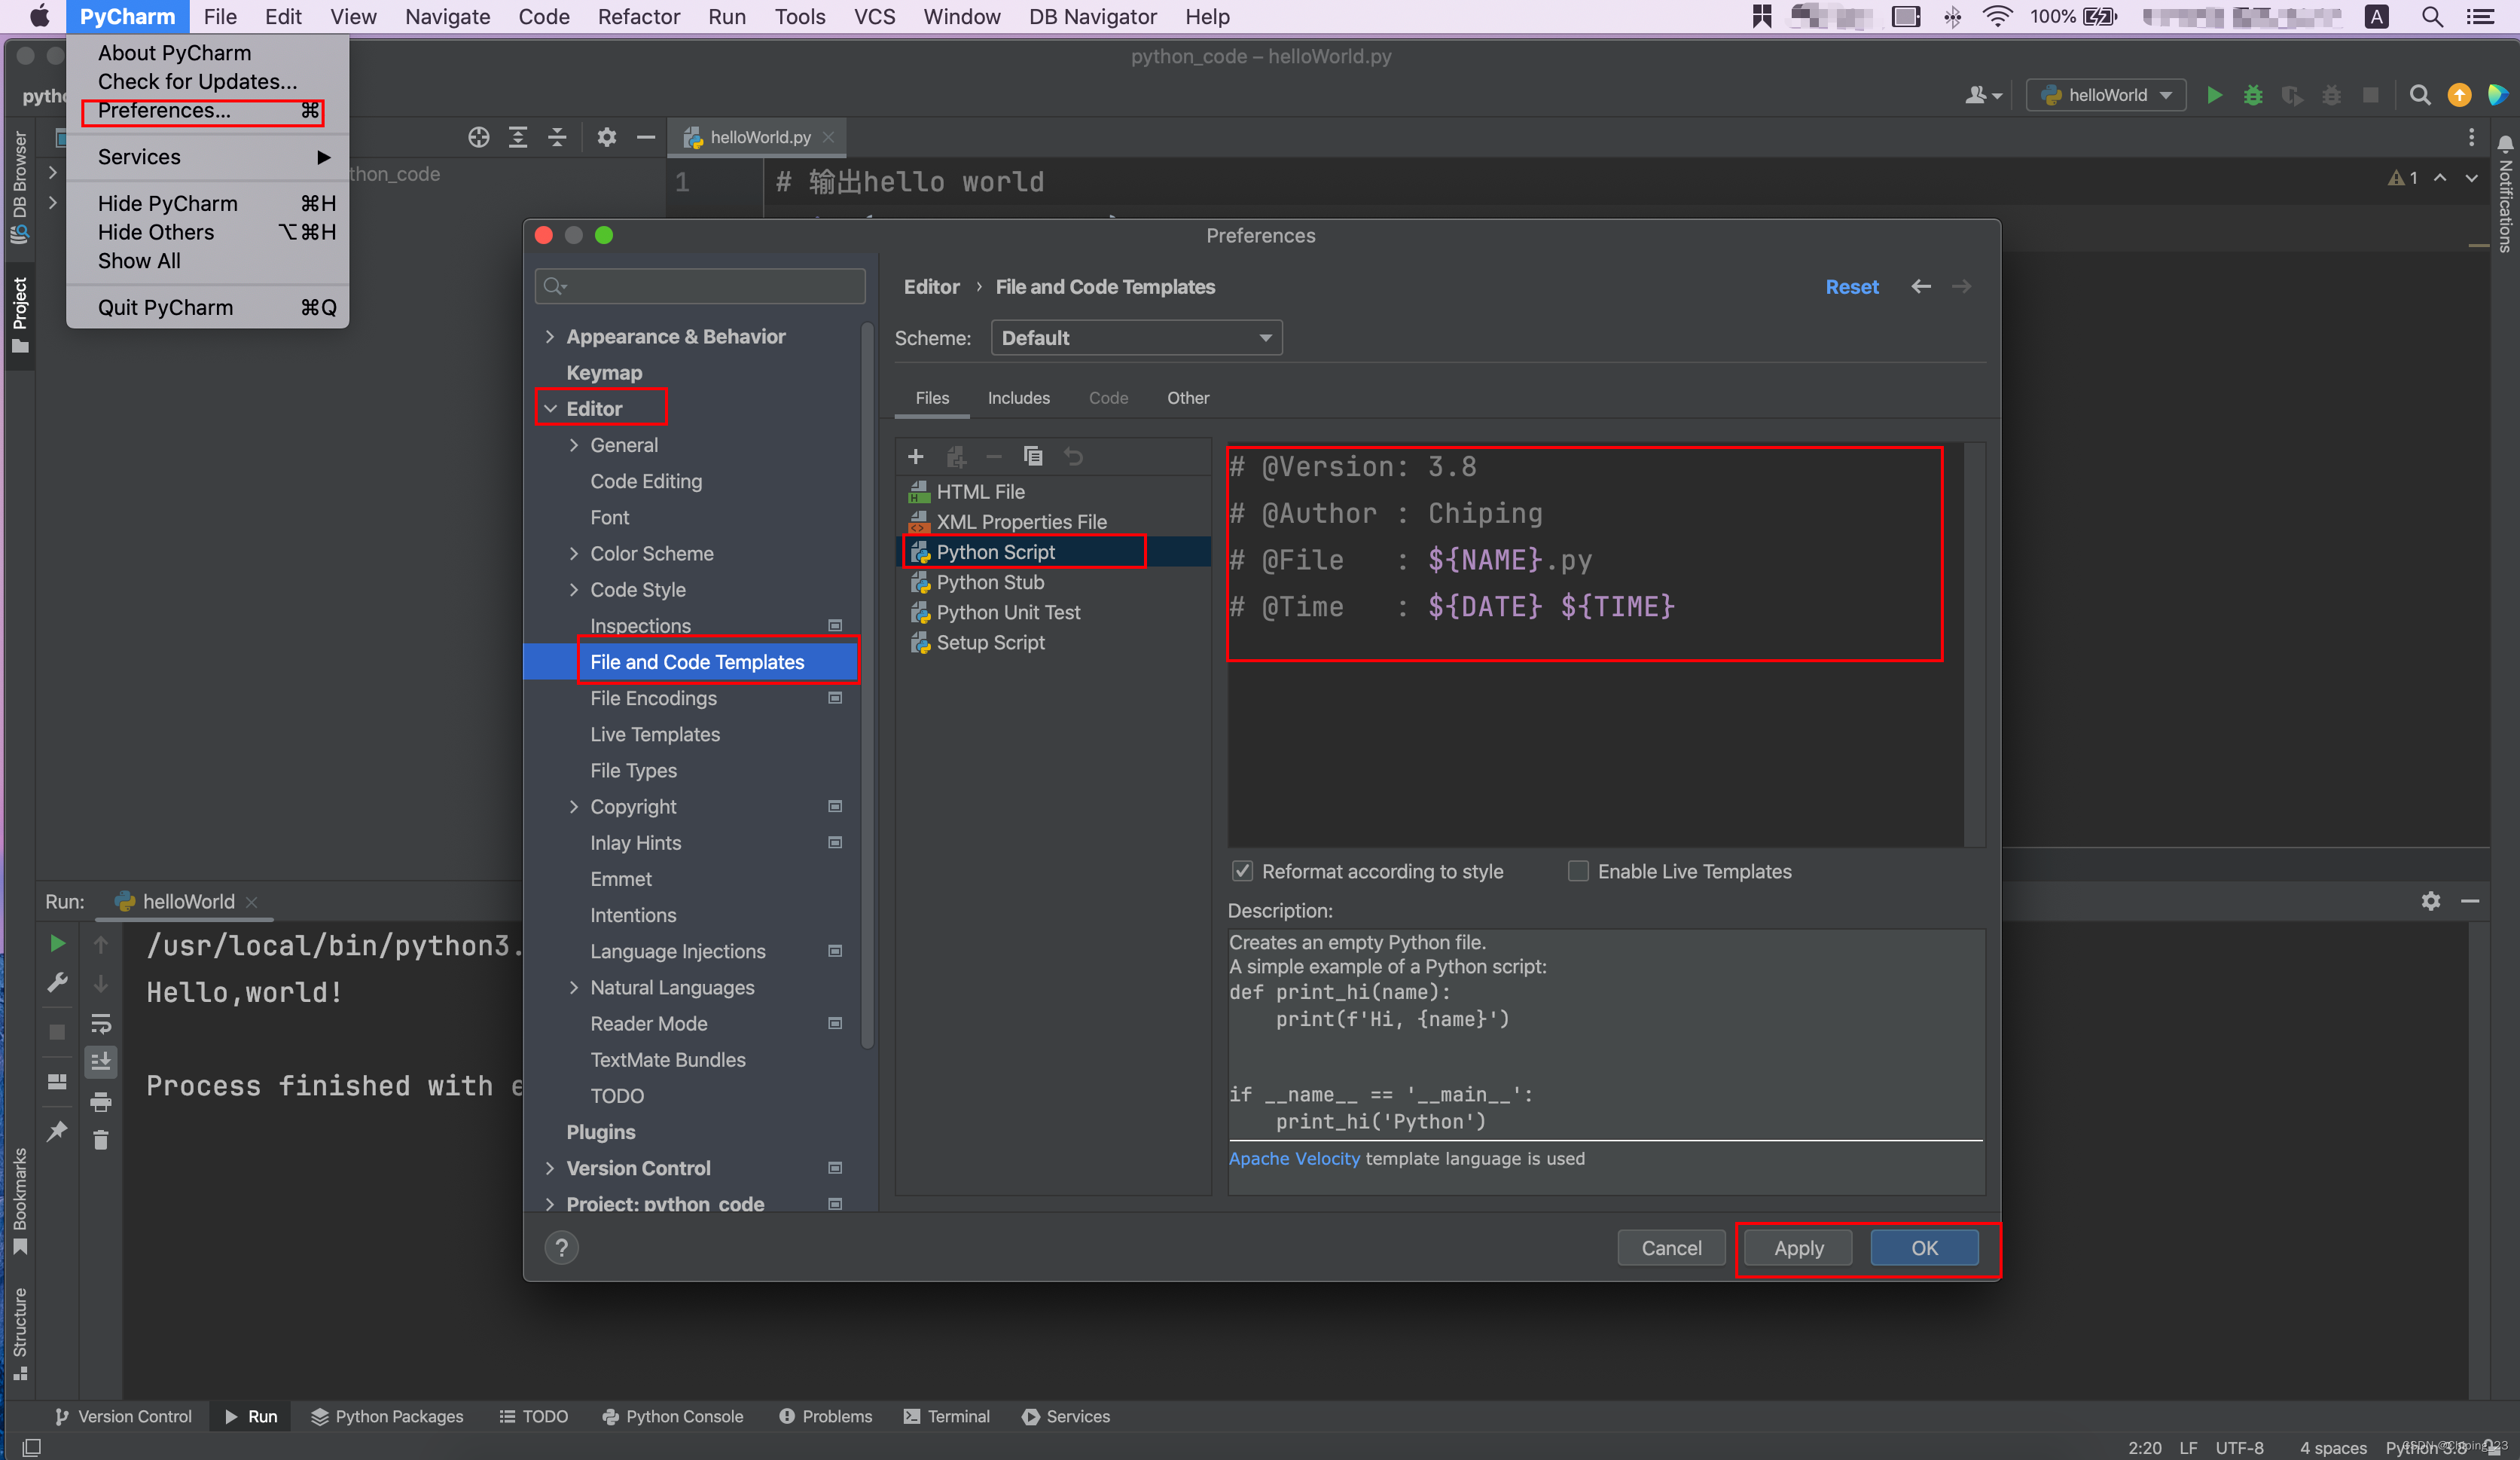
Task: Open the DB Navigator menu
Action: click(1092, 16)
